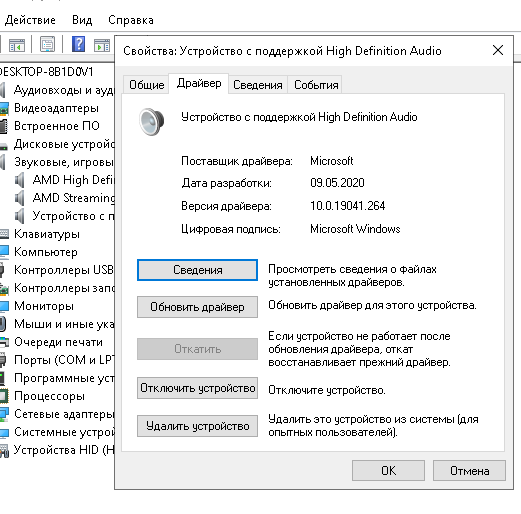Select the Драйвер tab

pos(199,83)
